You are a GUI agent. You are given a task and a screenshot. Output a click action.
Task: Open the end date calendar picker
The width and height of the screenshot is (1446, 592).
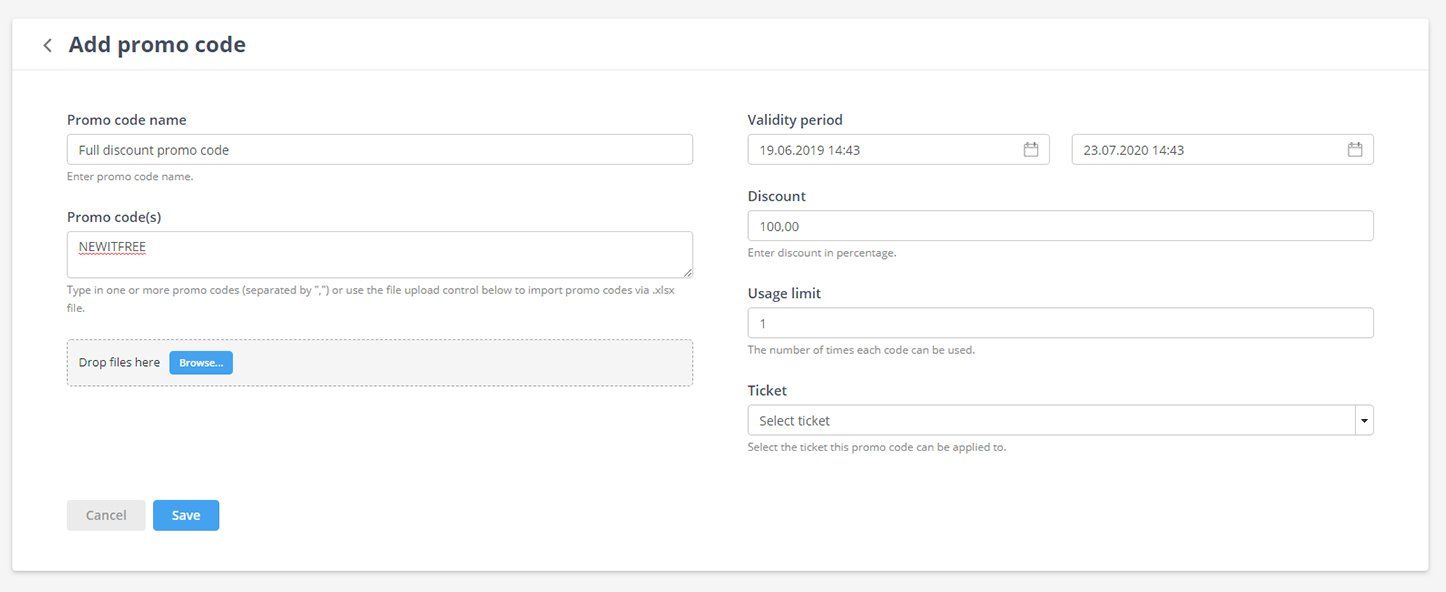pos(1355,150)
